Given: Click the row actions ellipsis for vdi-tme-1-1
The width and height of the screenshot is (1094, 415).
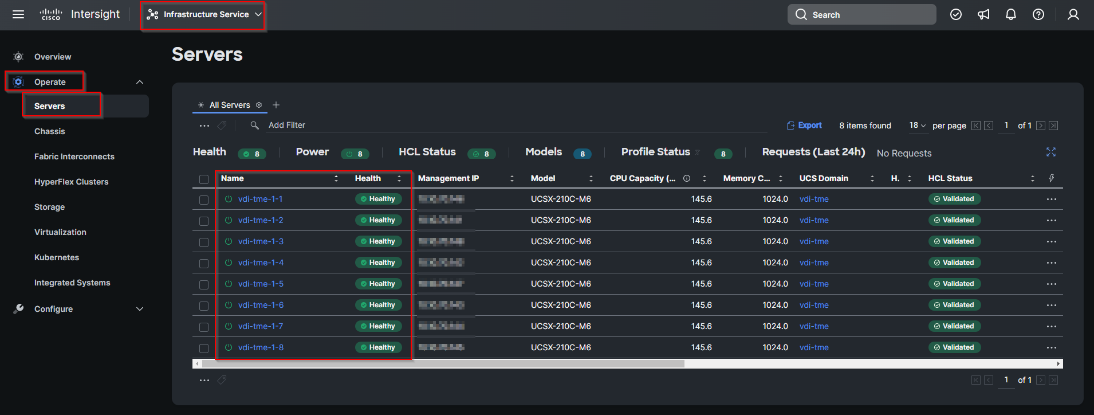Looking at the screenshot, I should [x=1050, y=199].
